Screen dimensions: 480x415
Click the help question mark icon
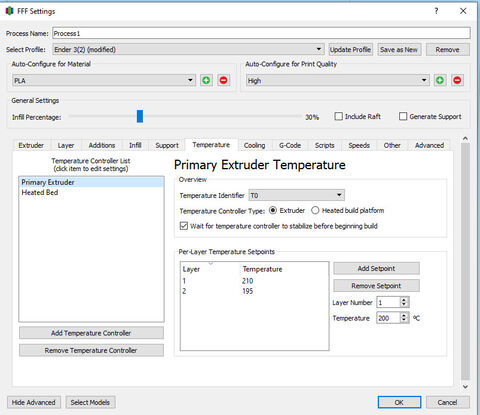[x=436, y=11]
